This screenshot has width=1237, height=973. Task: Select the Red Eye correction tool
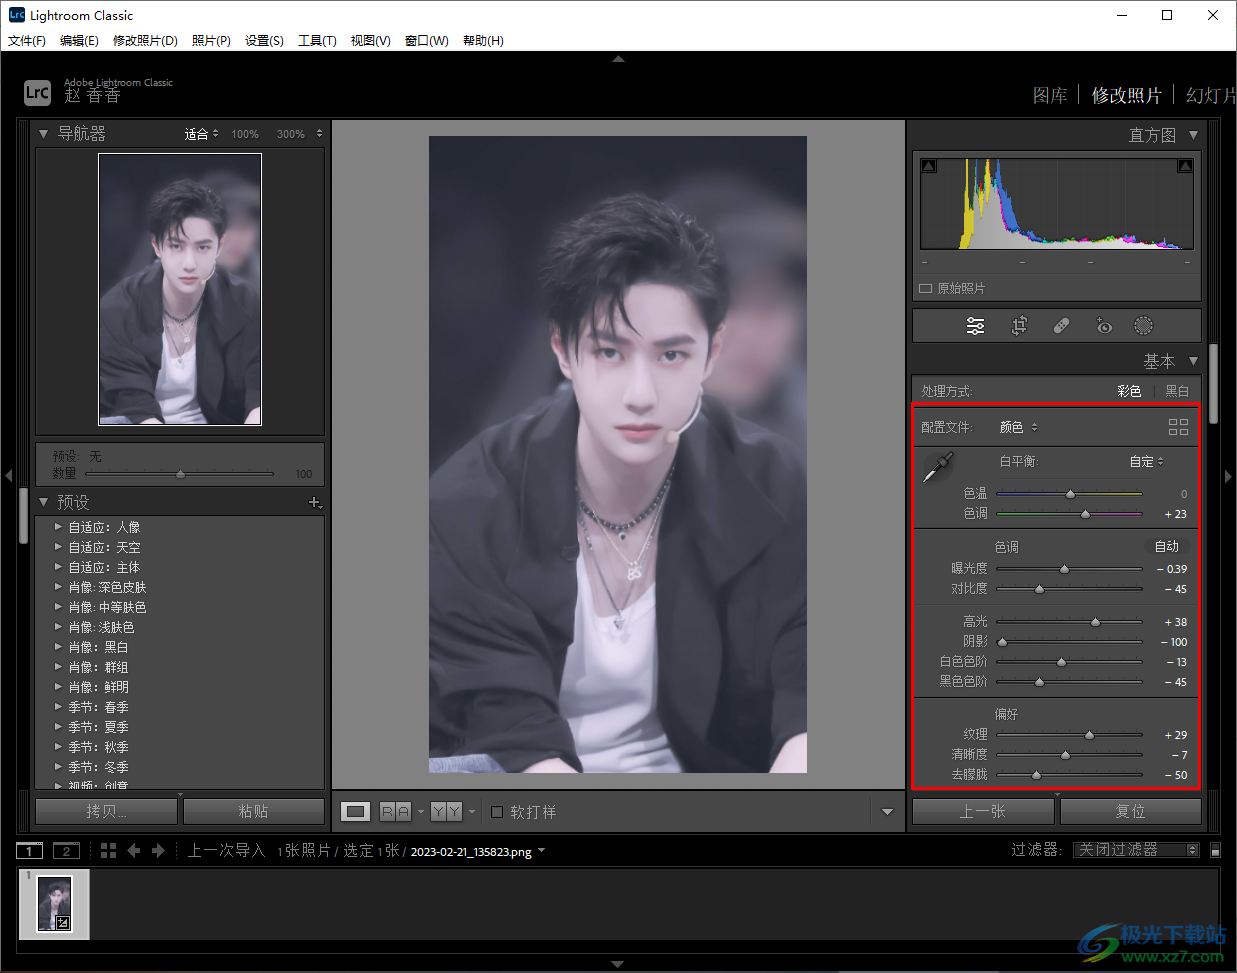pos(1103,326)
